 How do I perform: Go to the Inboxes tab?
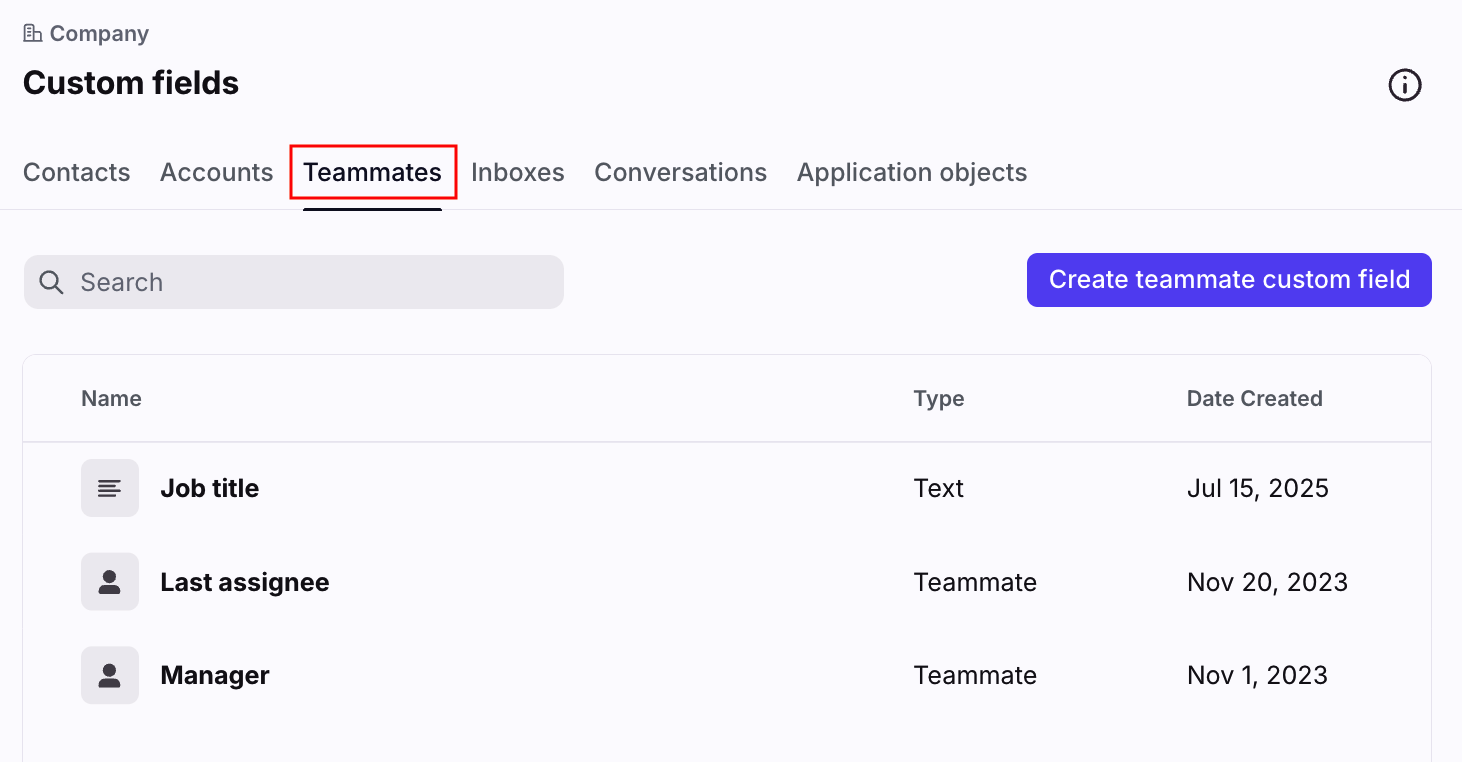(517, 172)
